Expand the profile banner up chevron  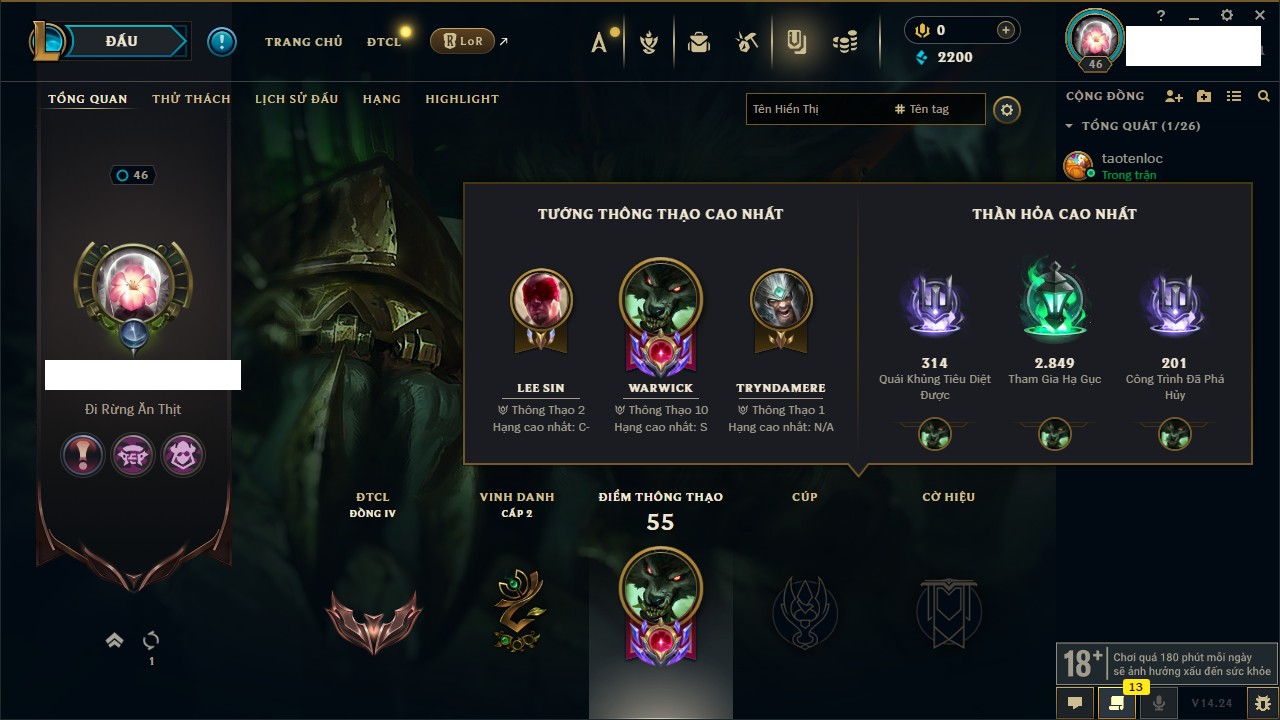(115, 640)
